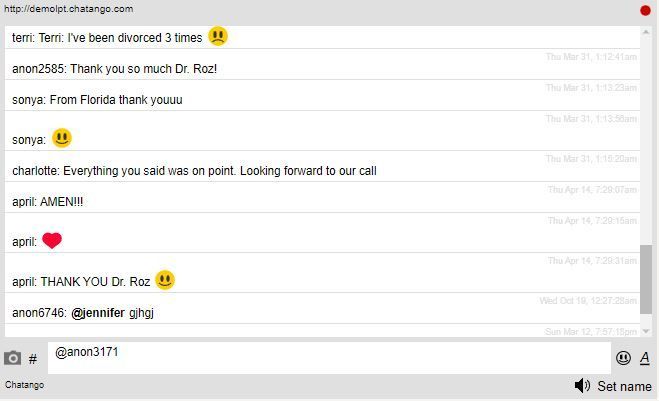The height and width of the screenshot is (401, 659).
Task: Select charlotte's message about our call
Action: pos(194,171)
